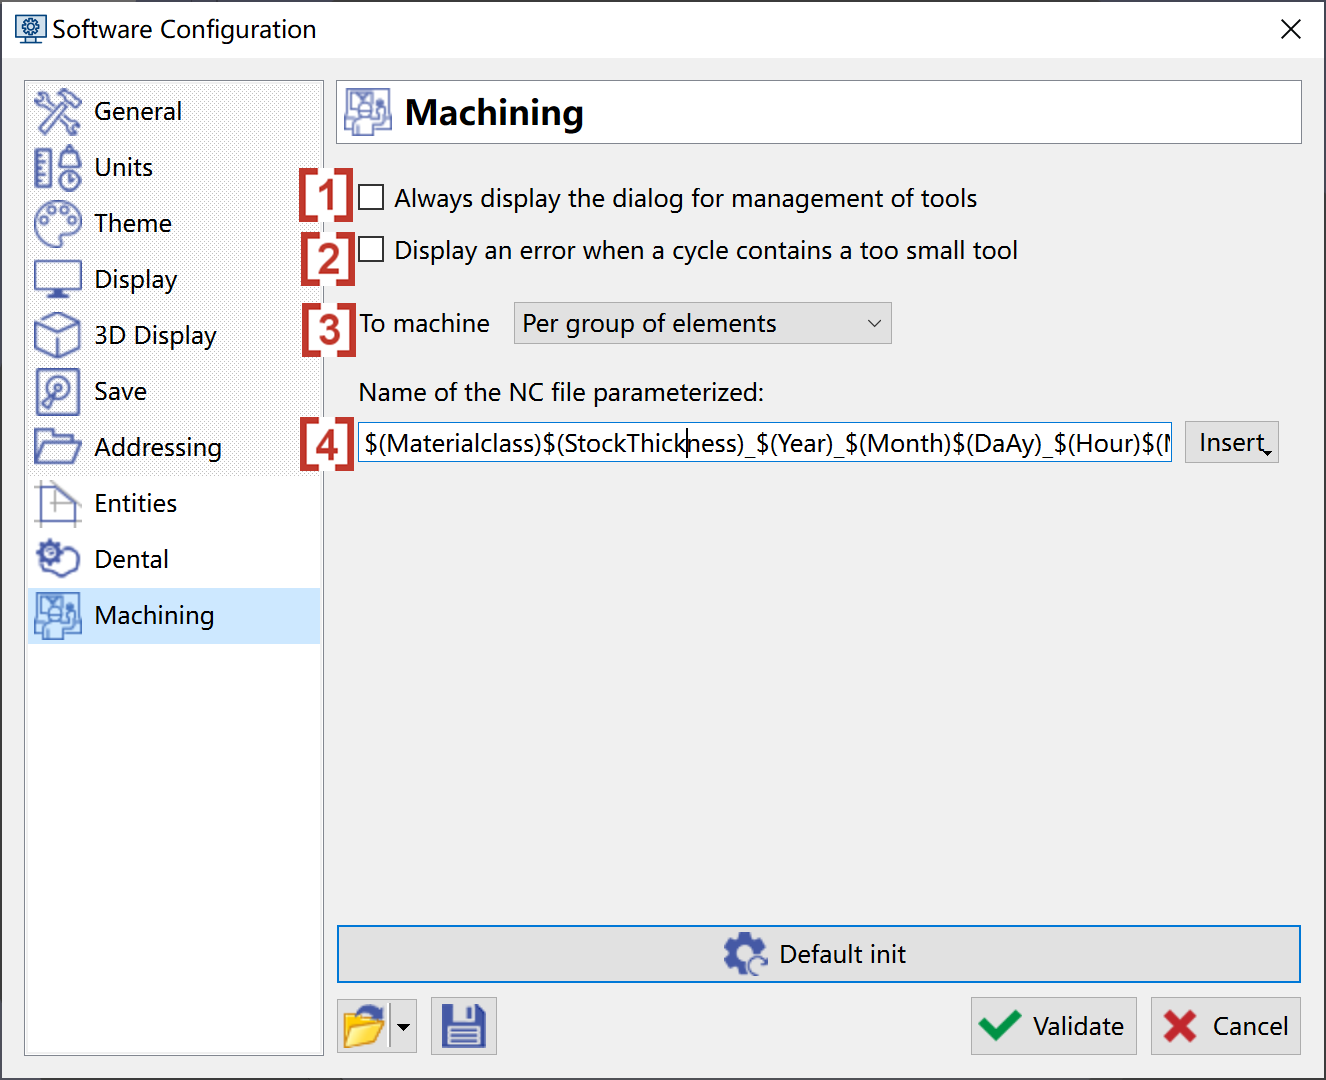
Task: Click inside the NC file name field
Action: coord(764,443)
